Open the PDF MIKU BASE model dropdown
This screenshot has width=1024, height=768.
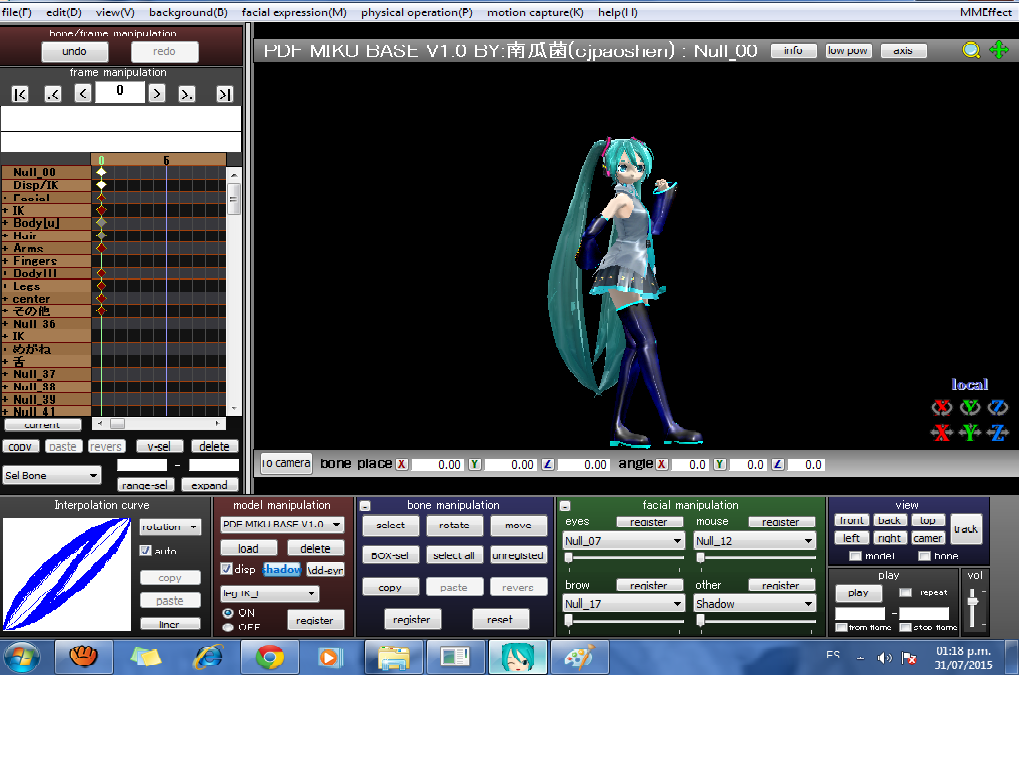coord(281,524)
